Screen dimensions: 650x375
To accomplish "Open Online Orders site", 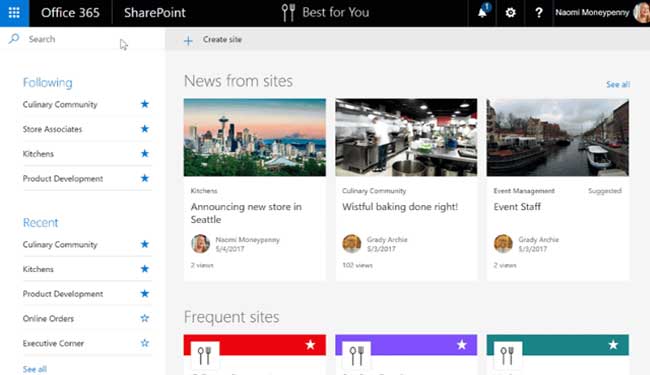I will (x=49, y=319).
